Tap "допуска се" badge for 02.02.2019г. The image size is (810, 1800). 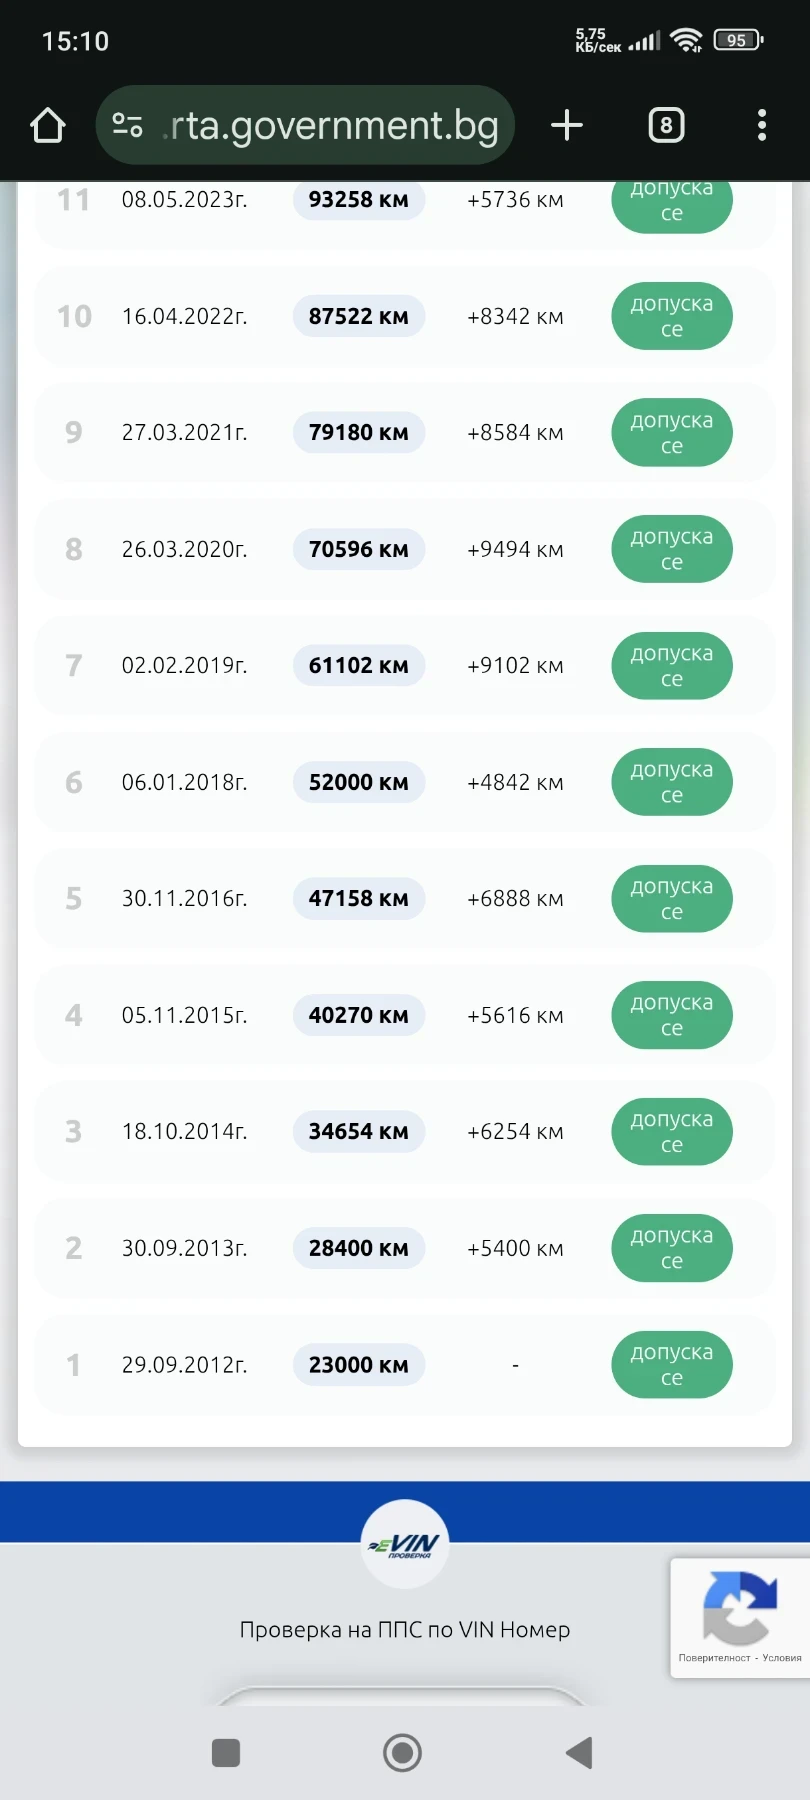pos(671,666)
